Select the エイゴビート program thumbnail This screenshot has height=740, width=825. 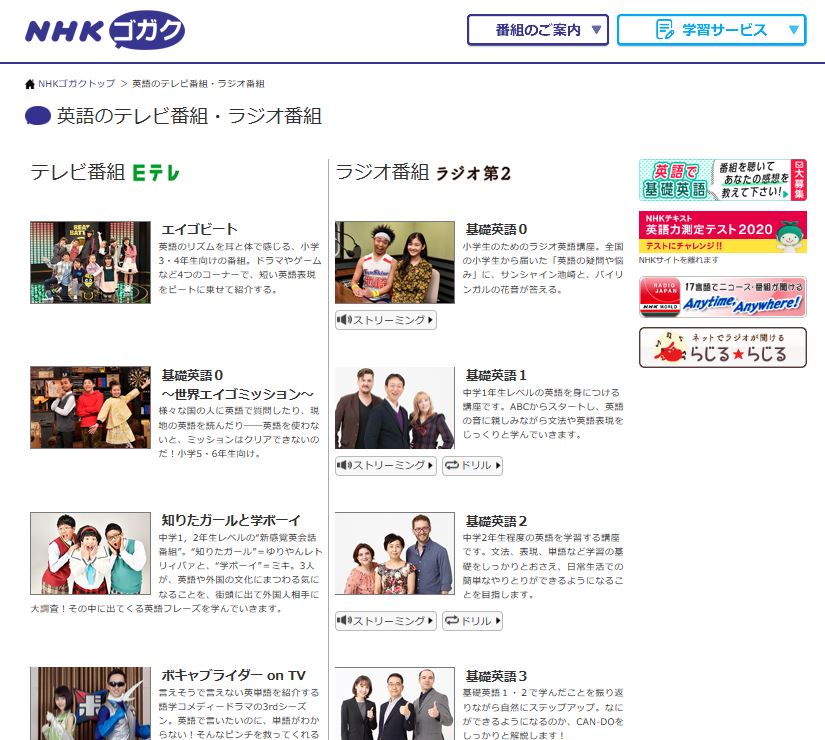tap(90, 262)
